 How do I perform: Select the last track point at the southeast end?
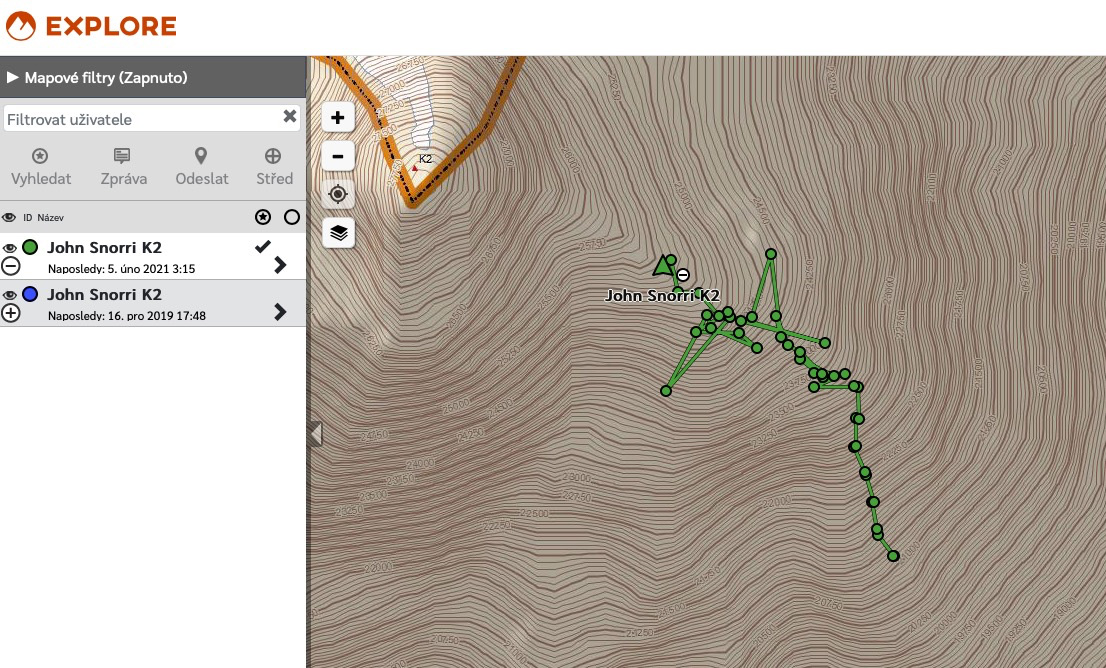pyautogui.click(x=893, y=556)
